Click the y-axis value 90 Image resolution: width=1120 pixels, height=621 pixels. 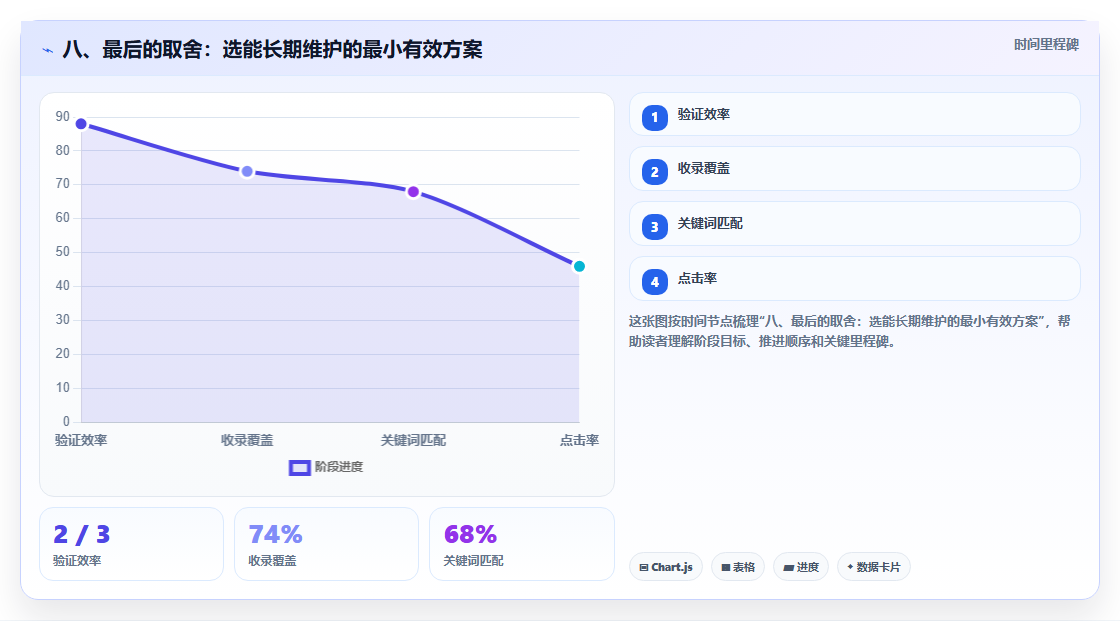coord(63,116)
